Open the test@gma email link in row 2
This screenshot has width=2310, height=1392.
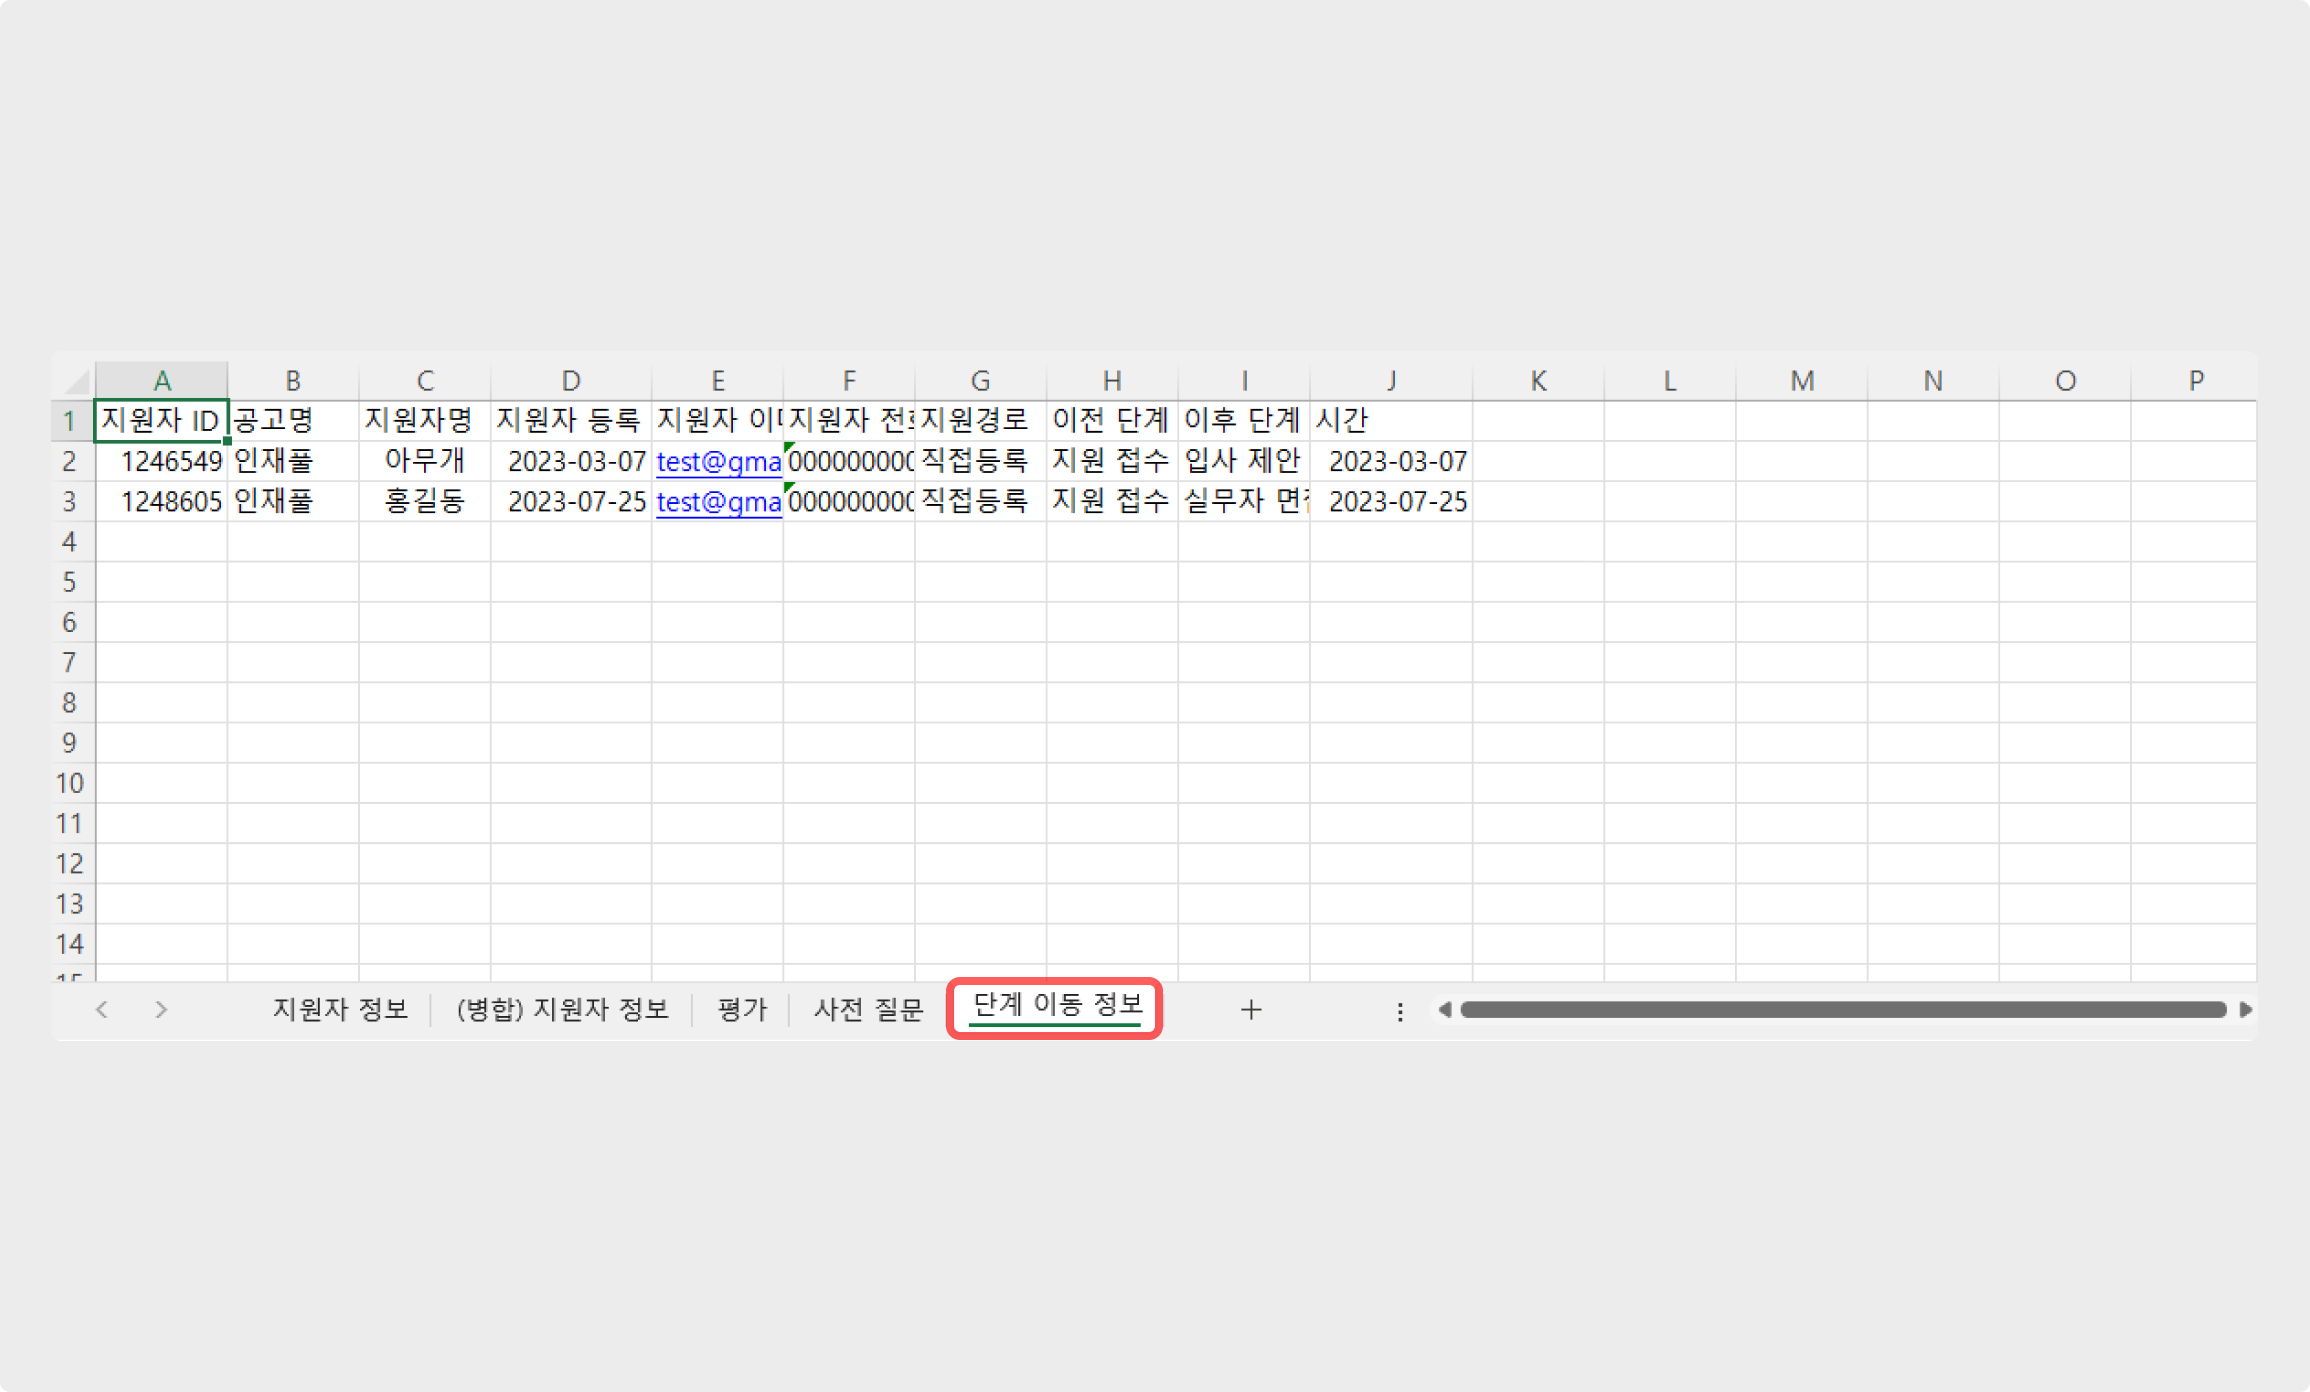pos(718,462)
